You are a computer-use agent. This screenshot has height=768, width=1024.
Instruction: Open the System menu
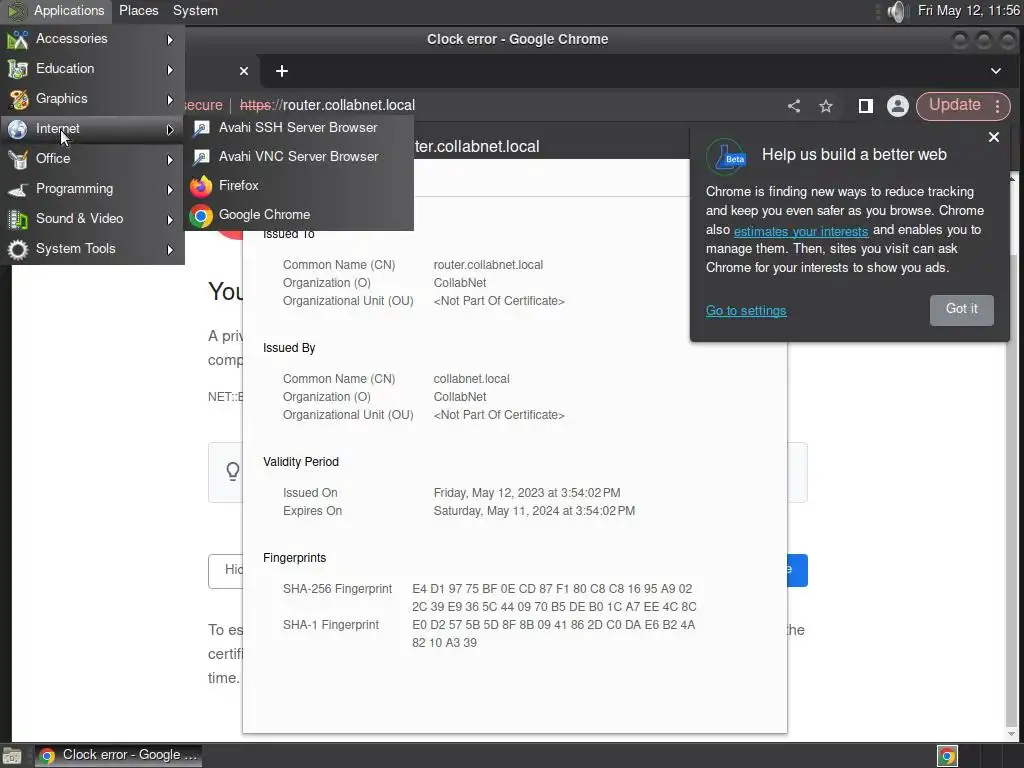195,11
